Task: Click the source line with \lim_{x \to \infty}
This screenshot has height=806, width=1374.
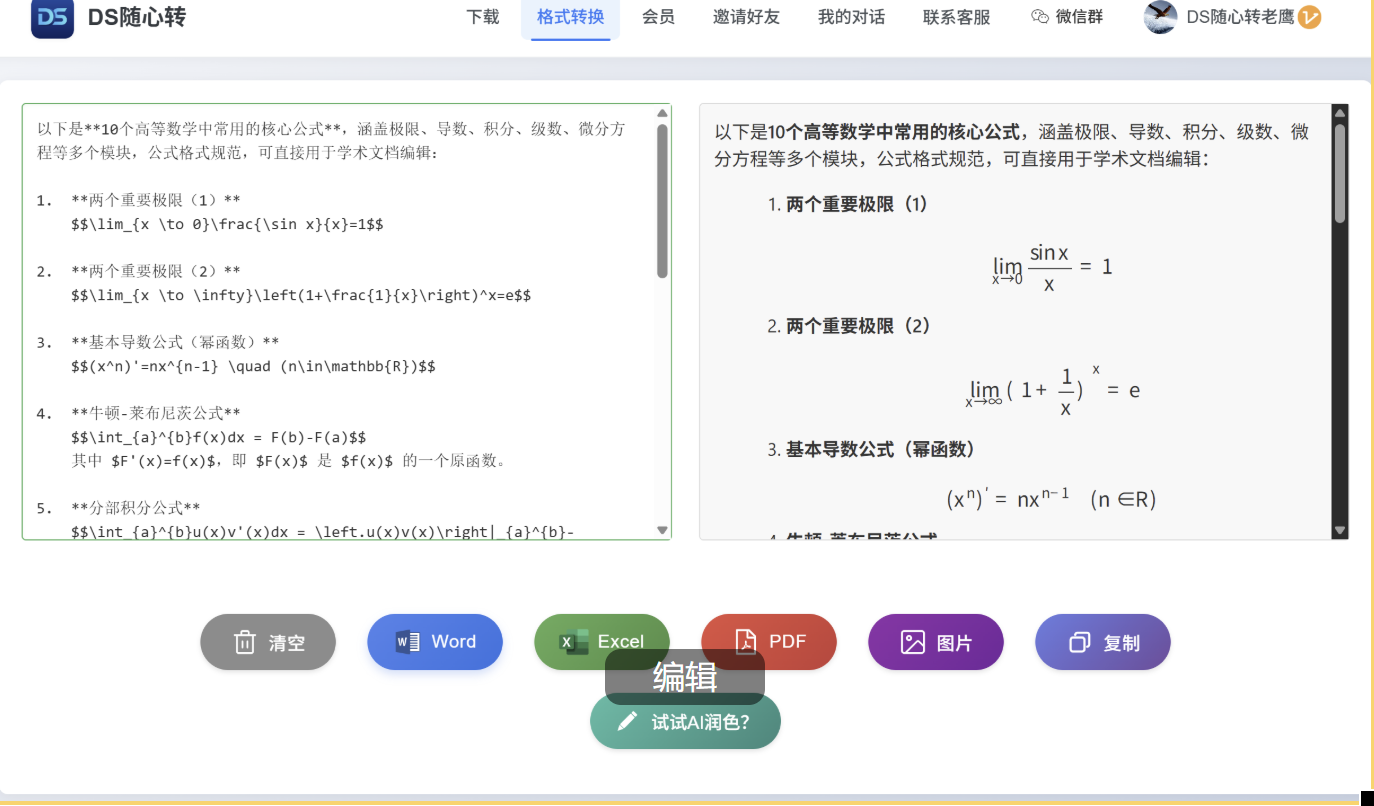Action: (x=301, y=295)
